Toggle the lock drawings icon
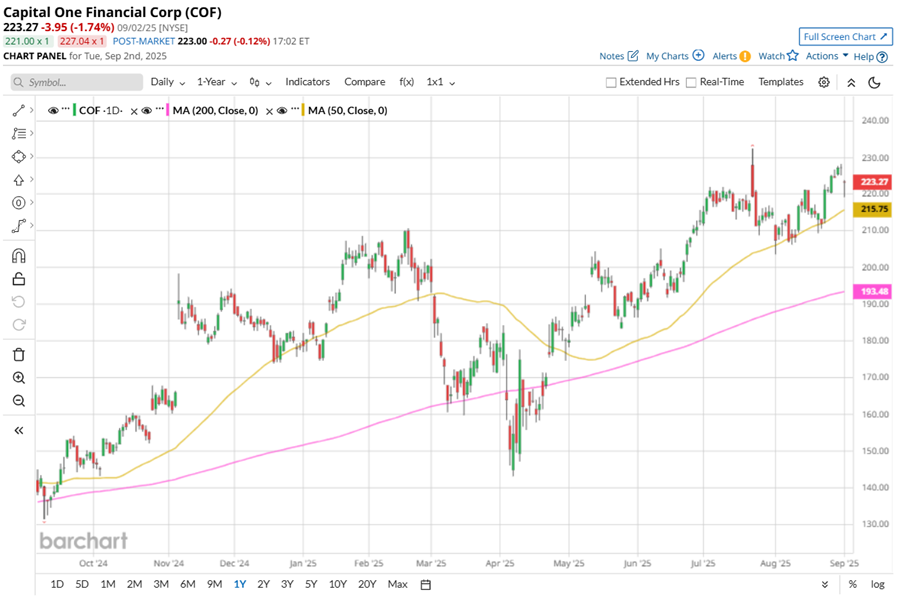This screenshot has height=604, width=903. click(18, 279)
